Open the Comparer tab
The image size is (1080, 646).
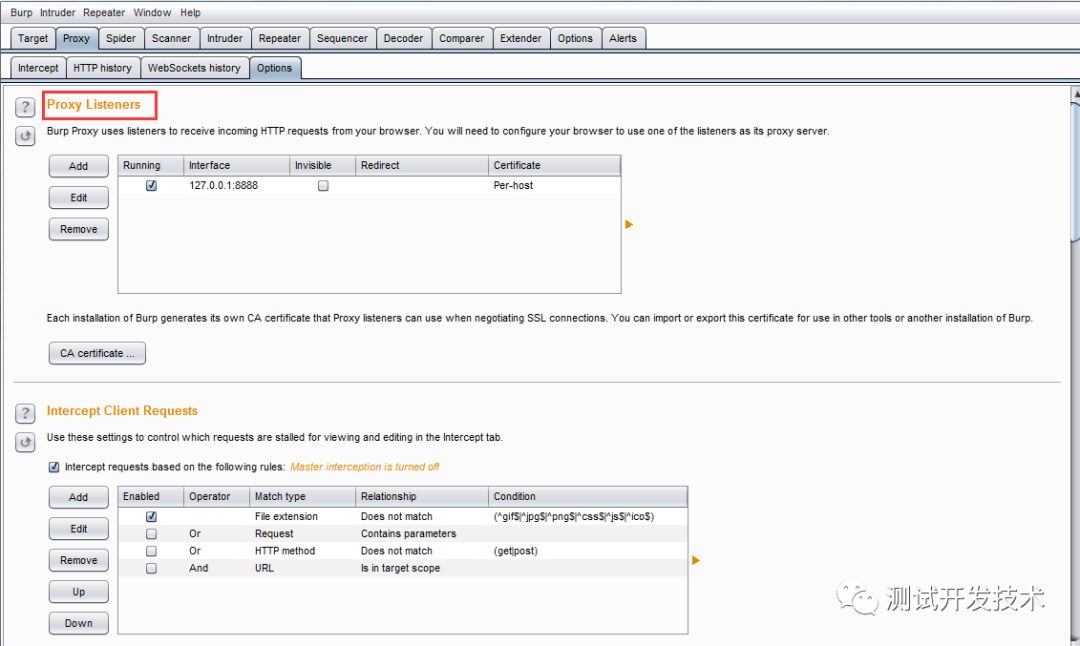pyautogui.click(x=461, y=39)
